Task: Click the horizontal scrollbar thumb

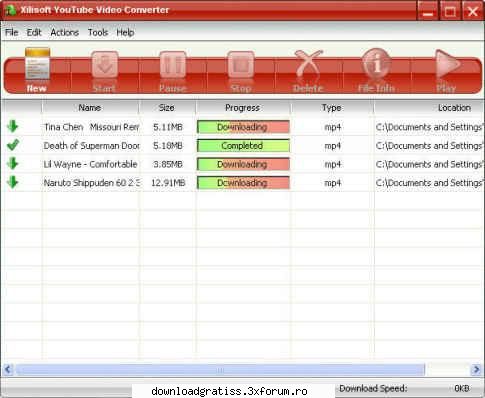Action: pos(220,369)
